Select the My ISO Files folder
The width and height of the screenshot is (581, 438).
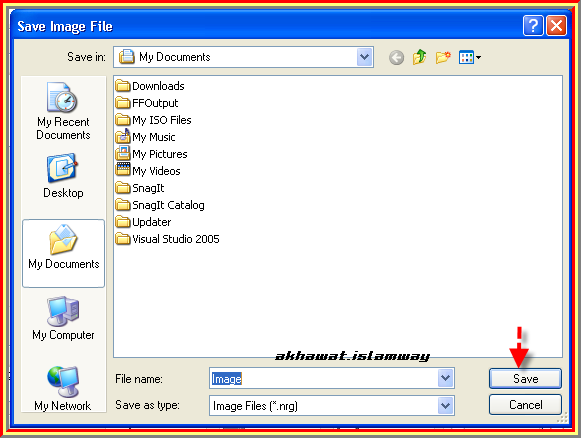click(x=153, y=120)
